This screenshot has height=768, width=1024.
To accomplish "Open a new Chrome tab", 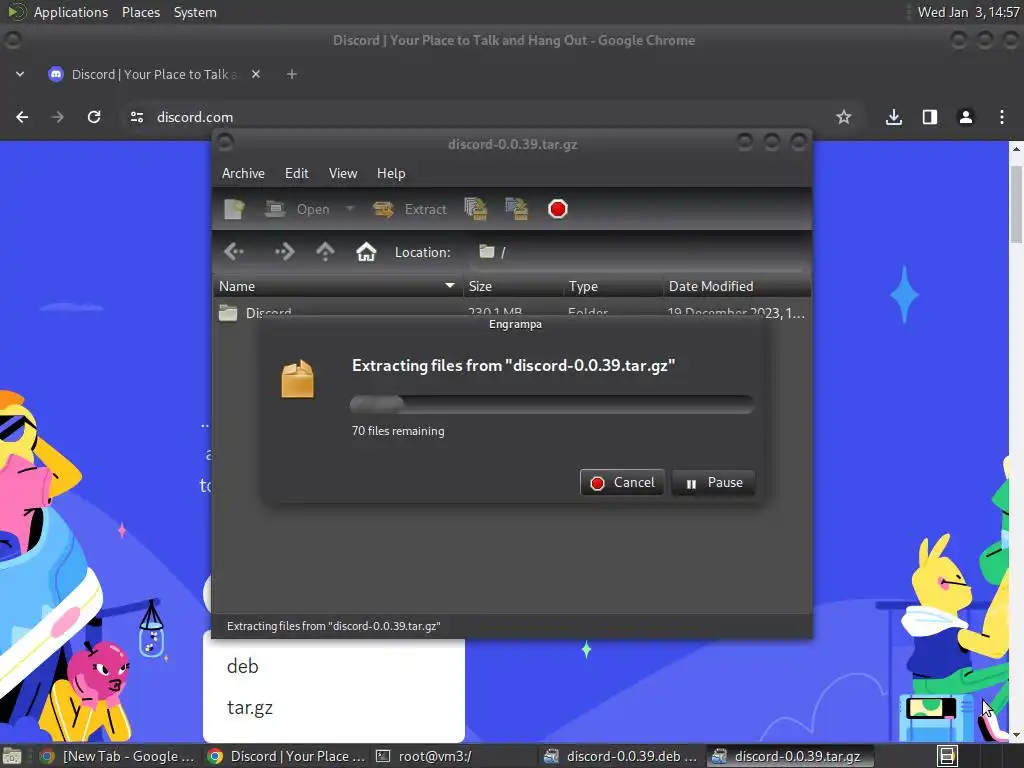I will tap(292, 74).
